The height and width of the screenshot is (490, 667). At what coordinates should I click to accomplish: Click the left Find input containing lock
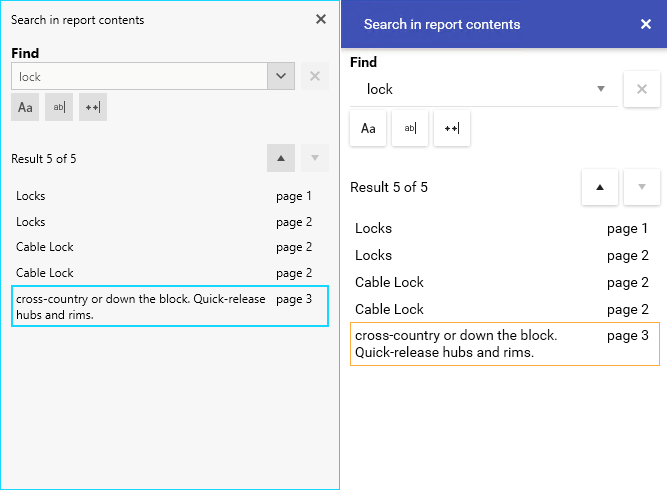pyautogui.click(x=140, y=76)
